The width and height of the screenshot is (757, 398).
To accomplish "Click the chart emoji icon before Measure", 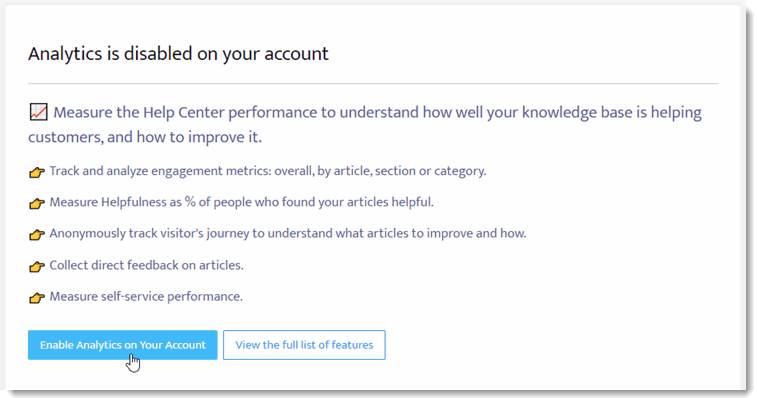I will tap(39, 112).
